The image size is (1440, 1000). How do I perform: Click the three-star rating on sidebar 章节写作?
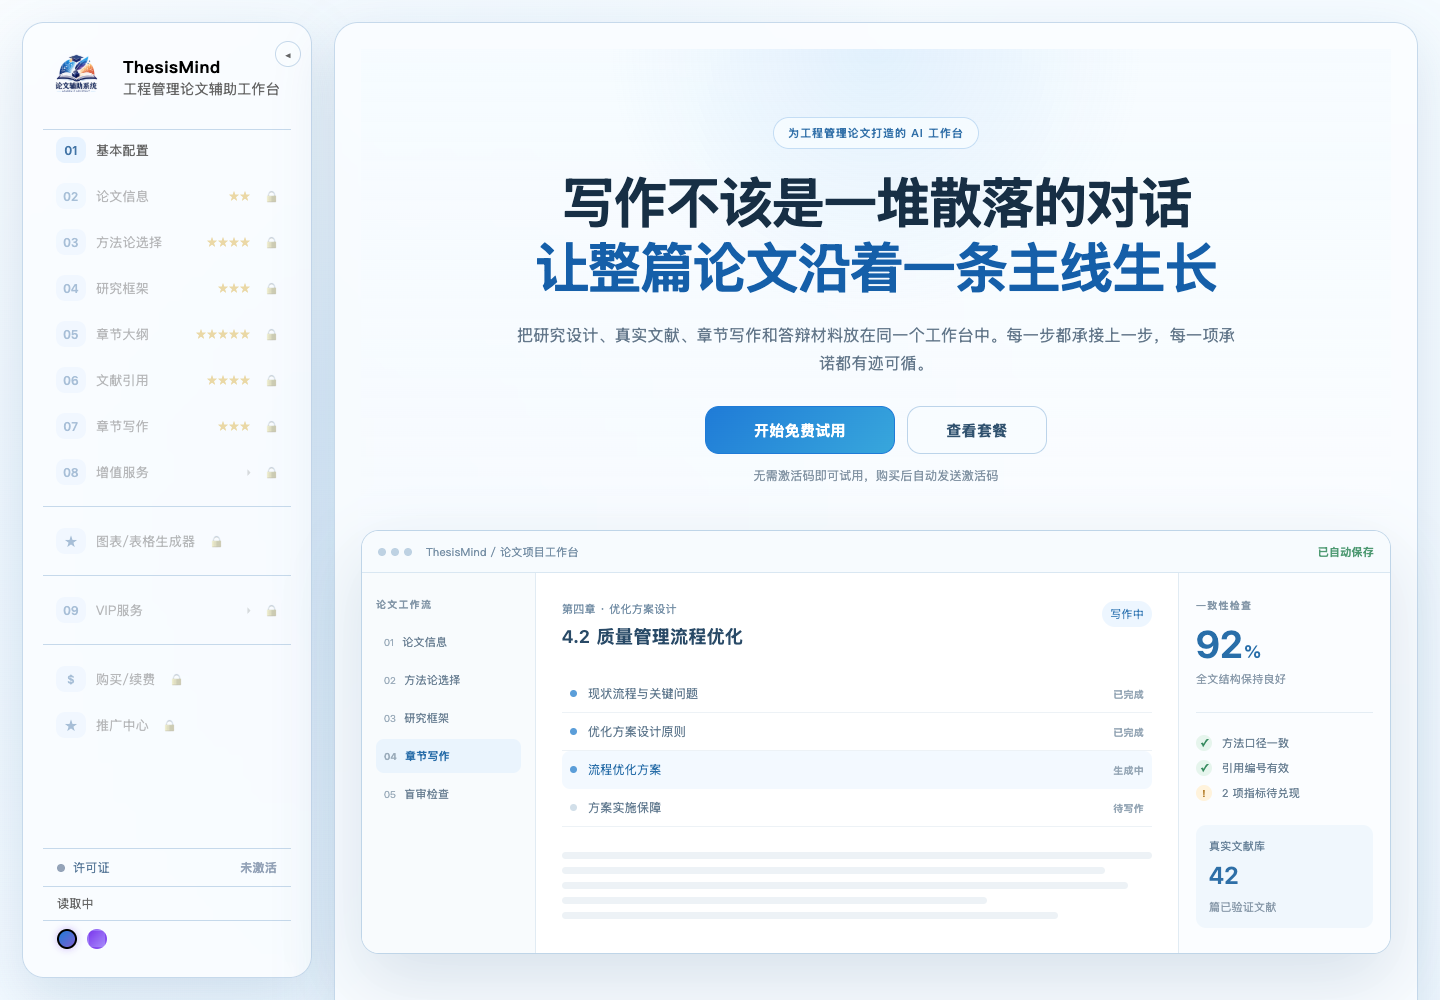point(234,427)
